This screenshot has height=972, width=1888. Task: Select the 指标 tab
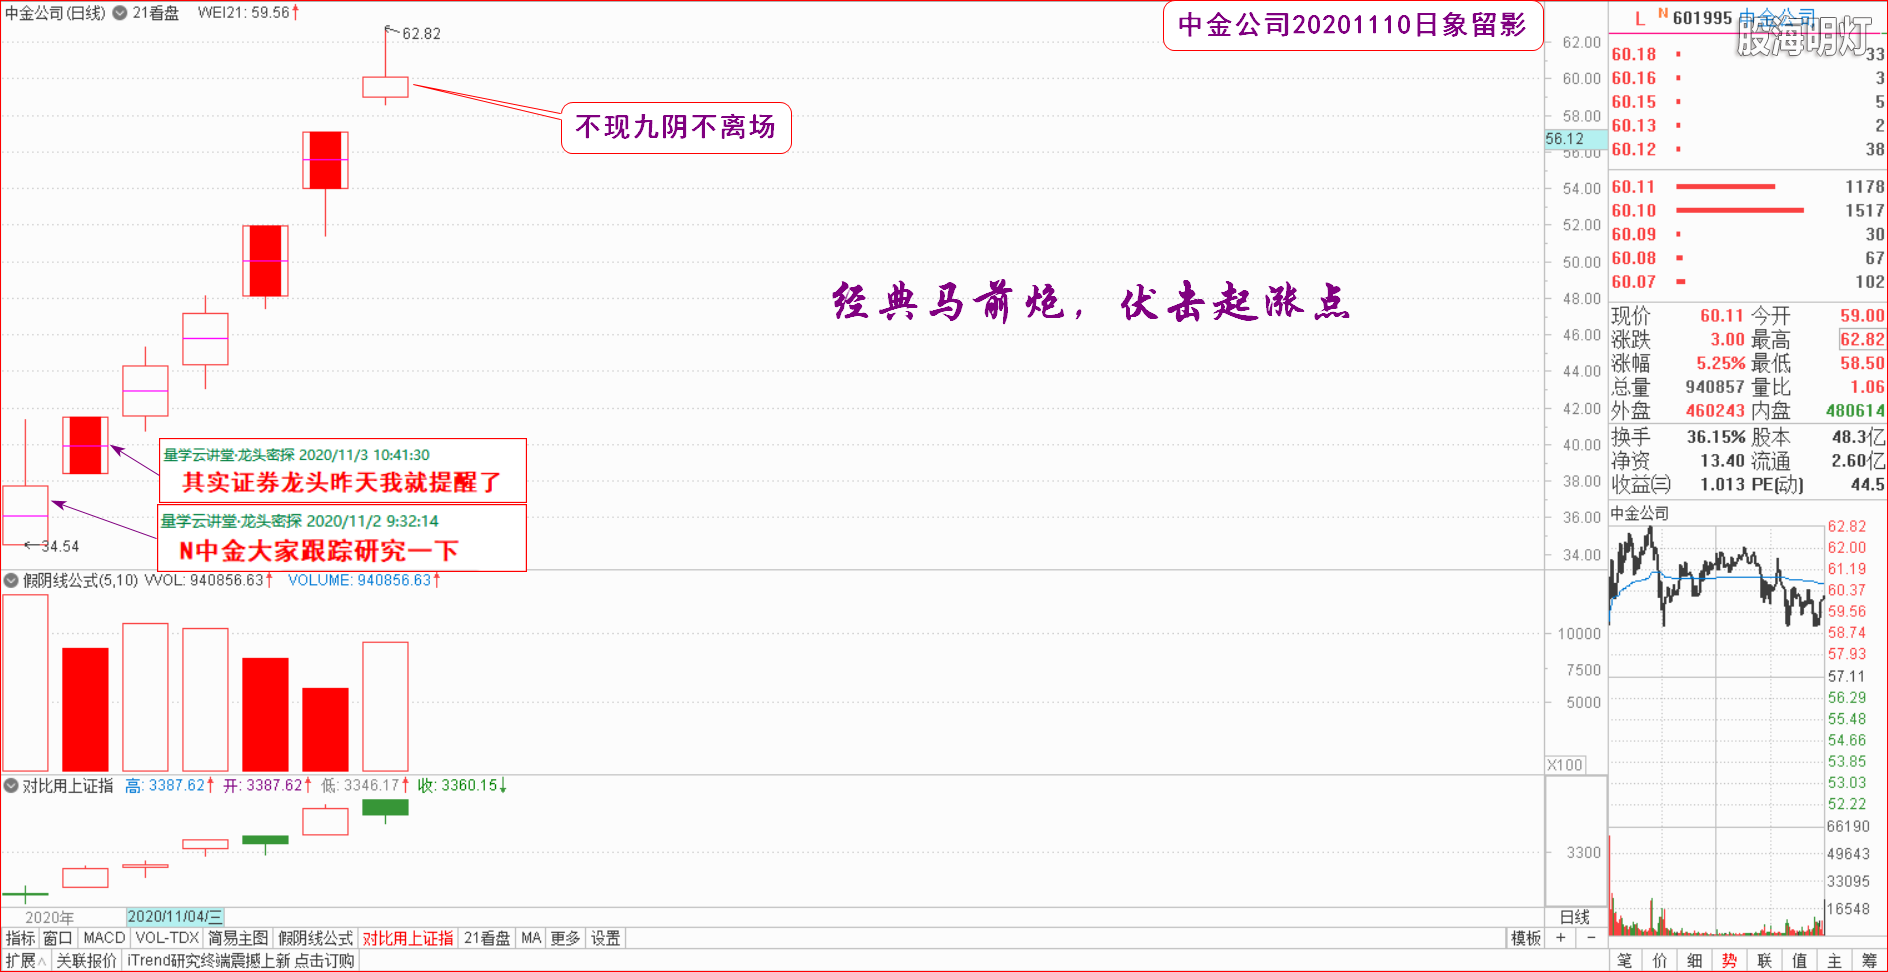point(20,938)
